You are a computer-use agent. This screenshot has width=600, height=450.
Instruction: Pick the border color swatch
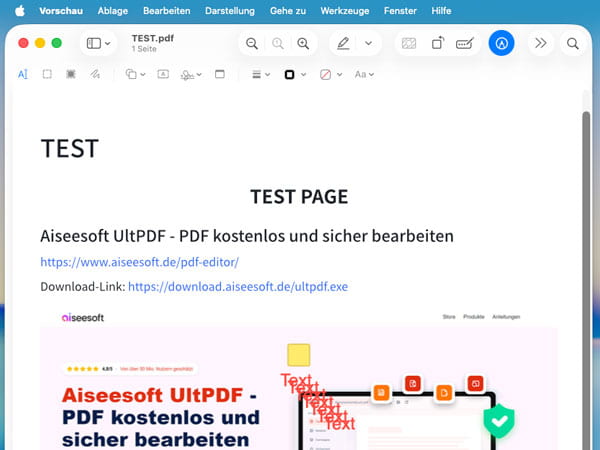[290, 74]
